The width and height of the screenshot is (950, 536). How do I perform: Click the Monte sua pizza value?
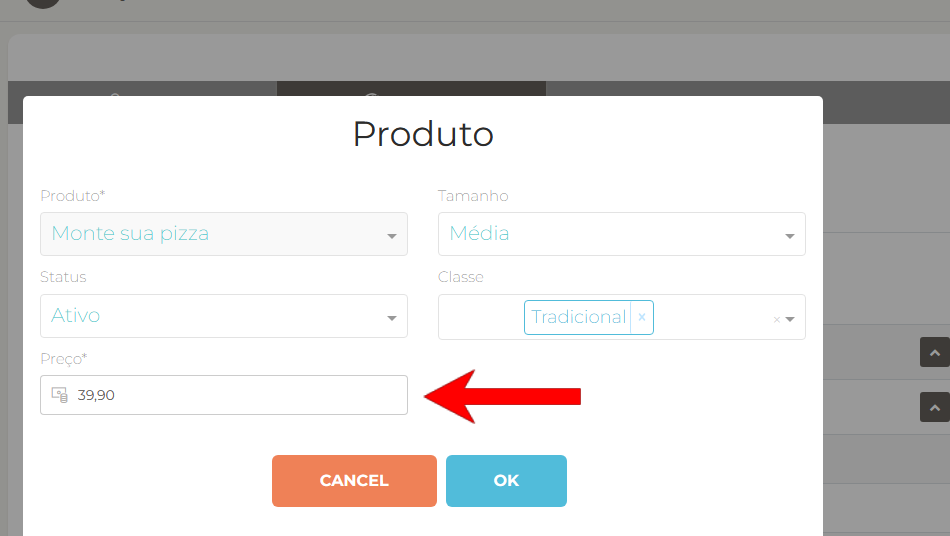[x=130, y=233]
